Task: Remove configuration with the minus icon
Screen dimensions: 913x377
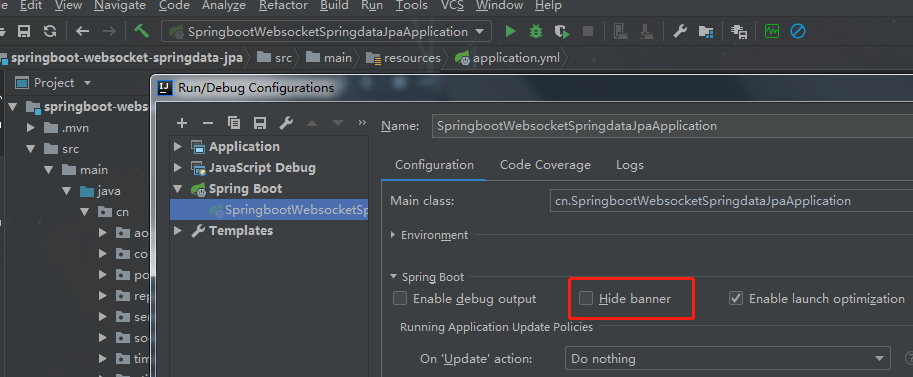Action: tap(208, 123)
